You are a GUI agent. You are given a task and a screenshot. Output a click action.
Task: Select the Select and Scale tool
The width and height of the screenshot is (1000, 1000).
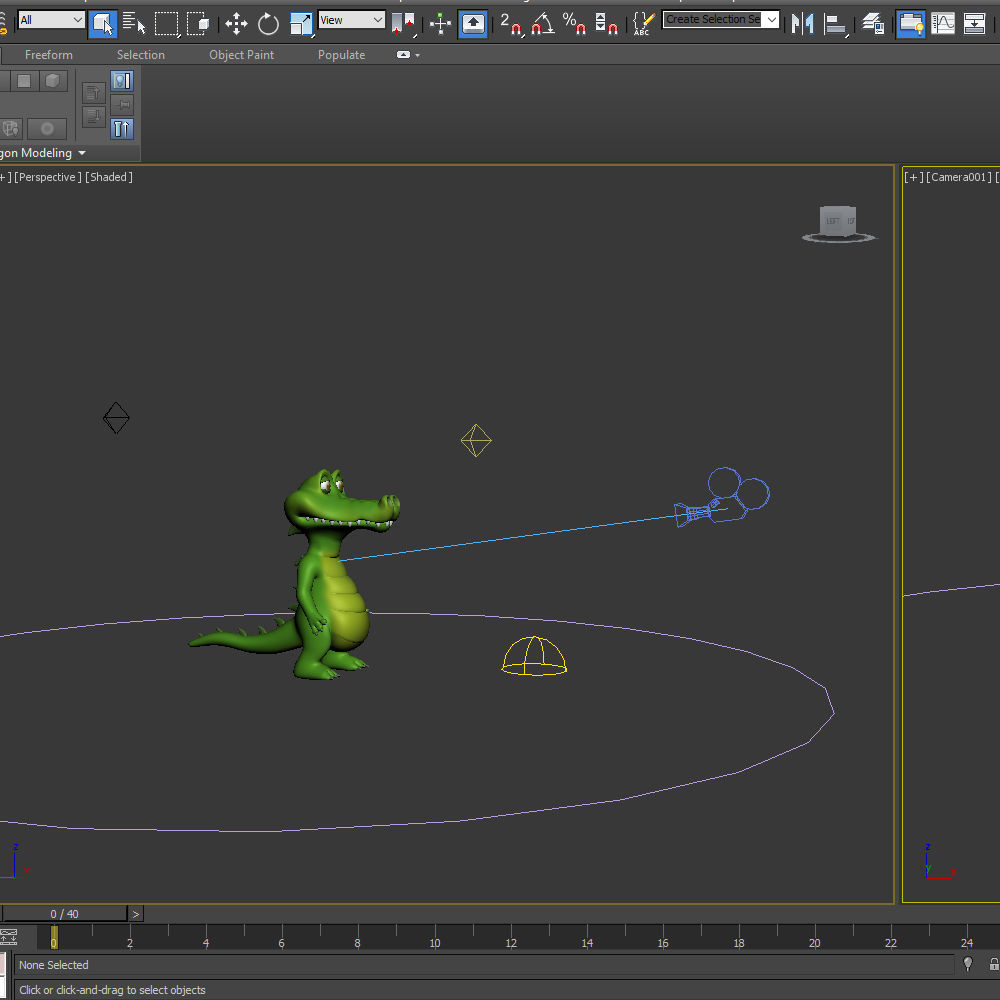301,24
